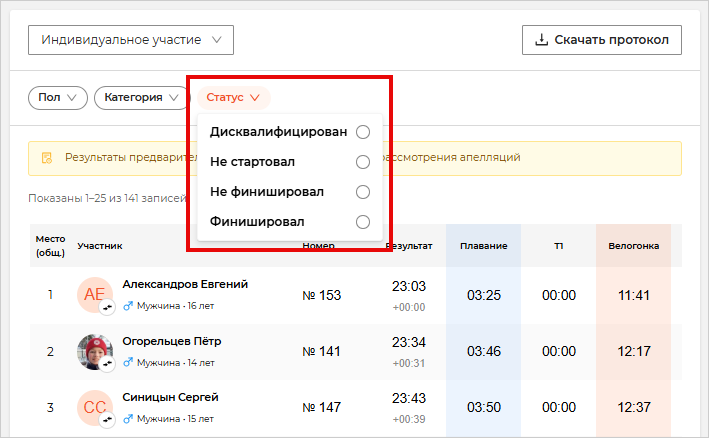Screen dimensions: 709x438
Task: Click the Скачать протокол button
Action: tap(601, 40)
